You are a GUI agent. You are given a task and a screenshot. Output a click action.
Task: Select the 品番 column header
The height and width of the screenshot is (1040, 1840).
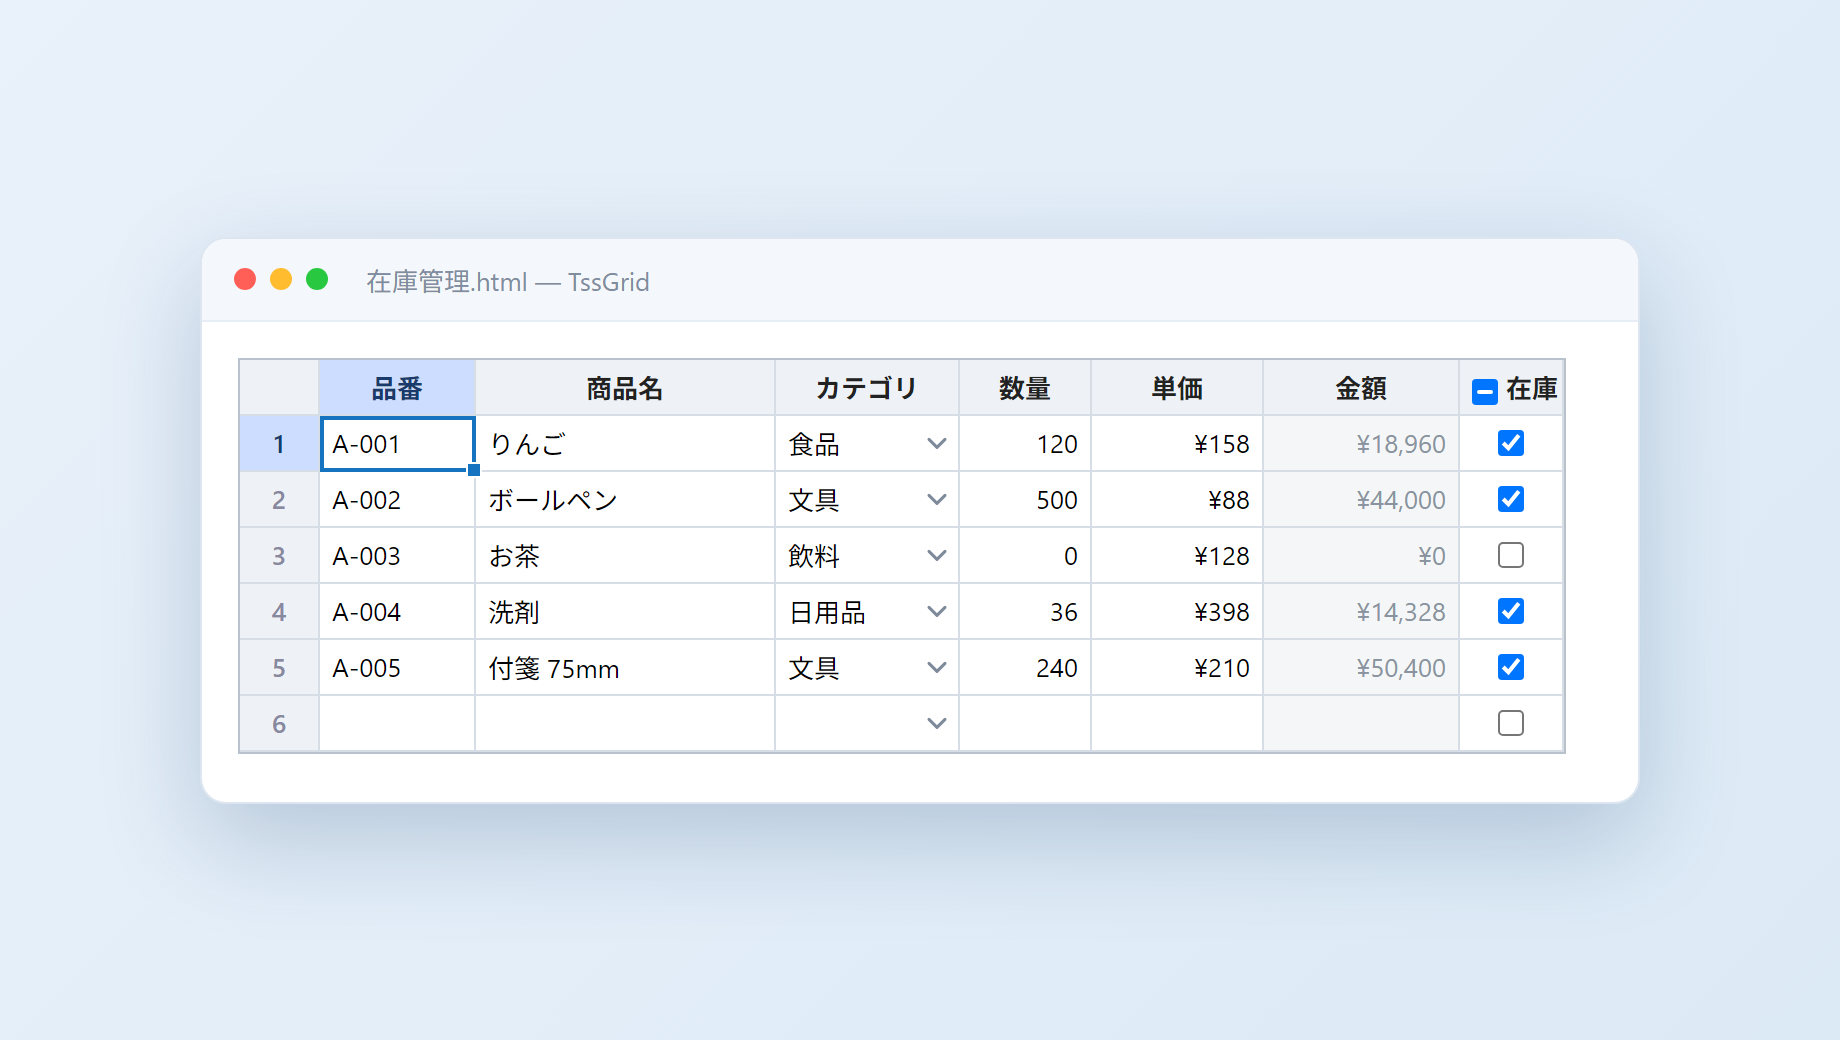pos(397,388)
